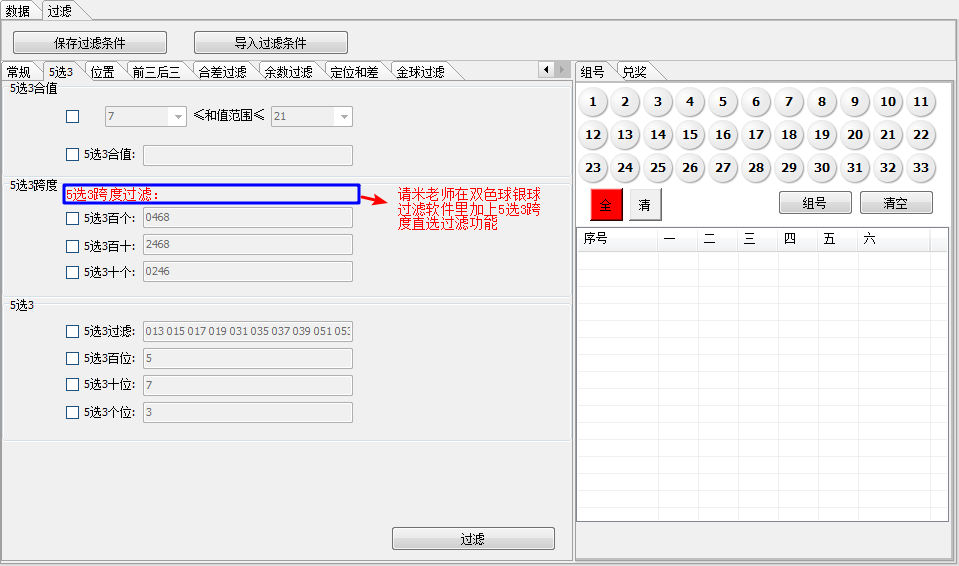Select number ball 9
Screen dimensions: 959x566
(855, 102)
